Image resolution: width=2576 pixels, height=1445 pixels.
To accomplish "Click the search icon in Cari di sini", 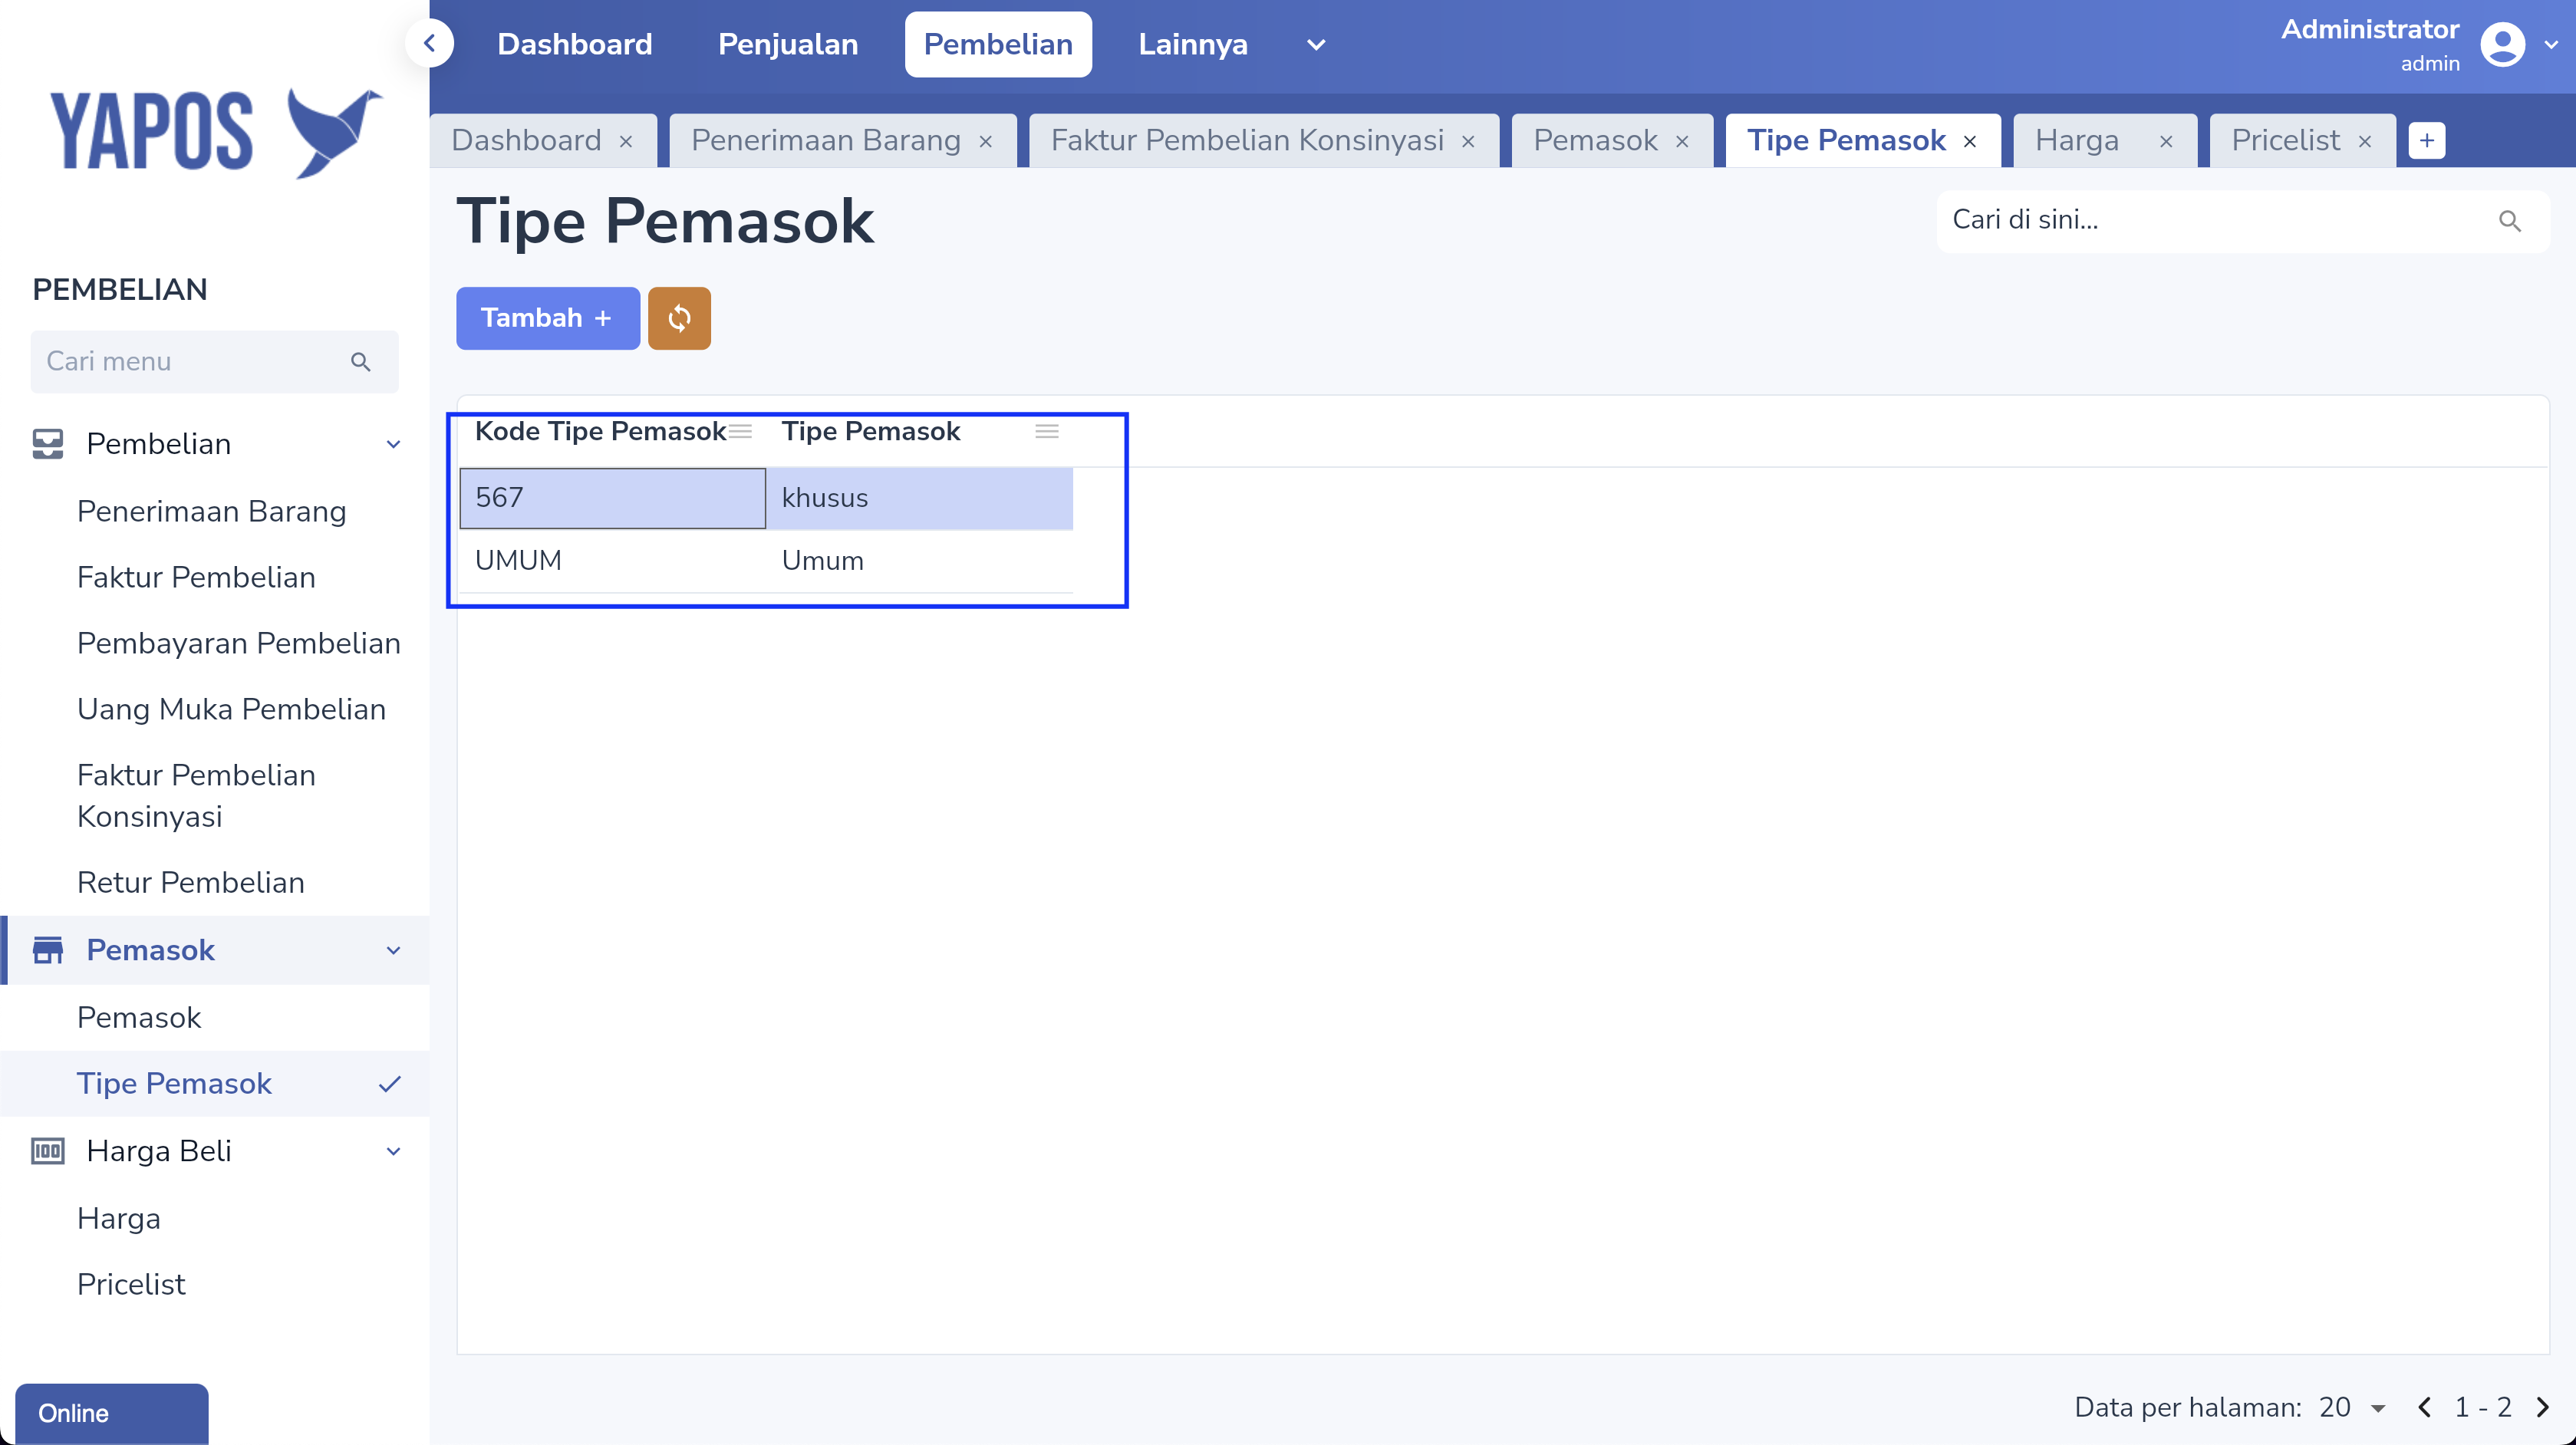I will [2509, 221].
